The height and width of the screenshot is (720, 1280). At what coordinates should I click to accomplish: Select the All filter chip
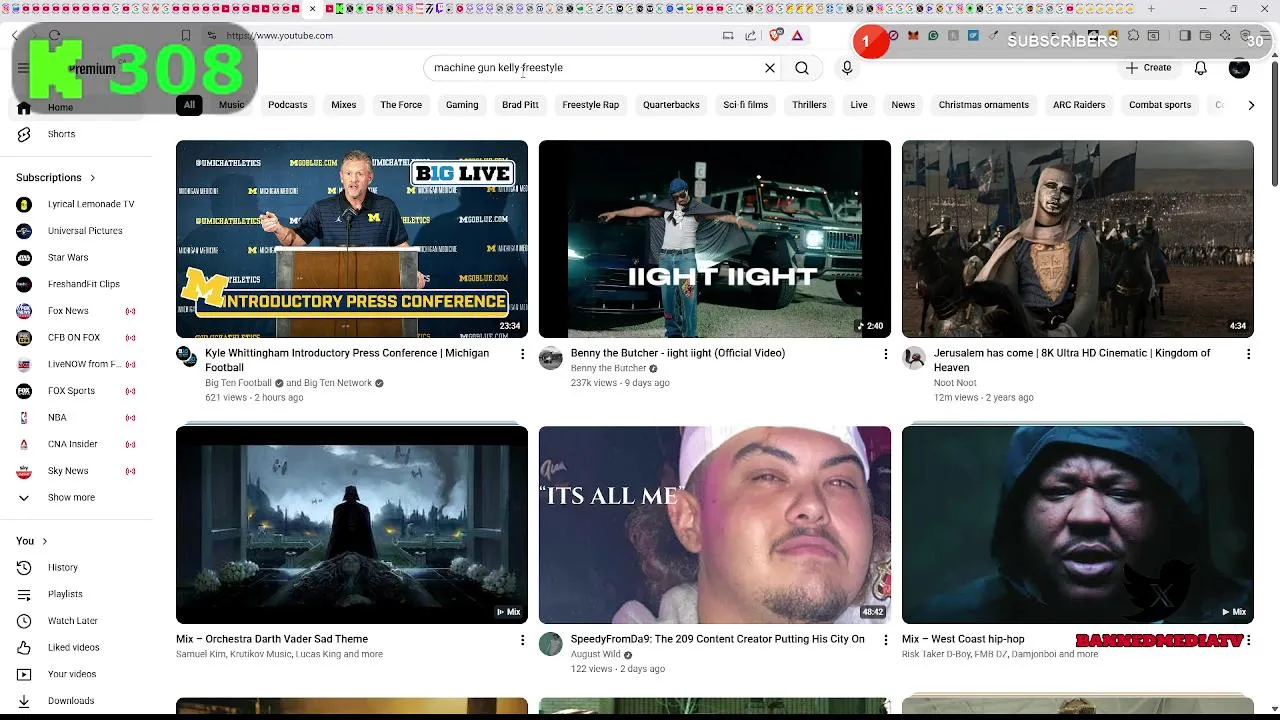[189, 105]
